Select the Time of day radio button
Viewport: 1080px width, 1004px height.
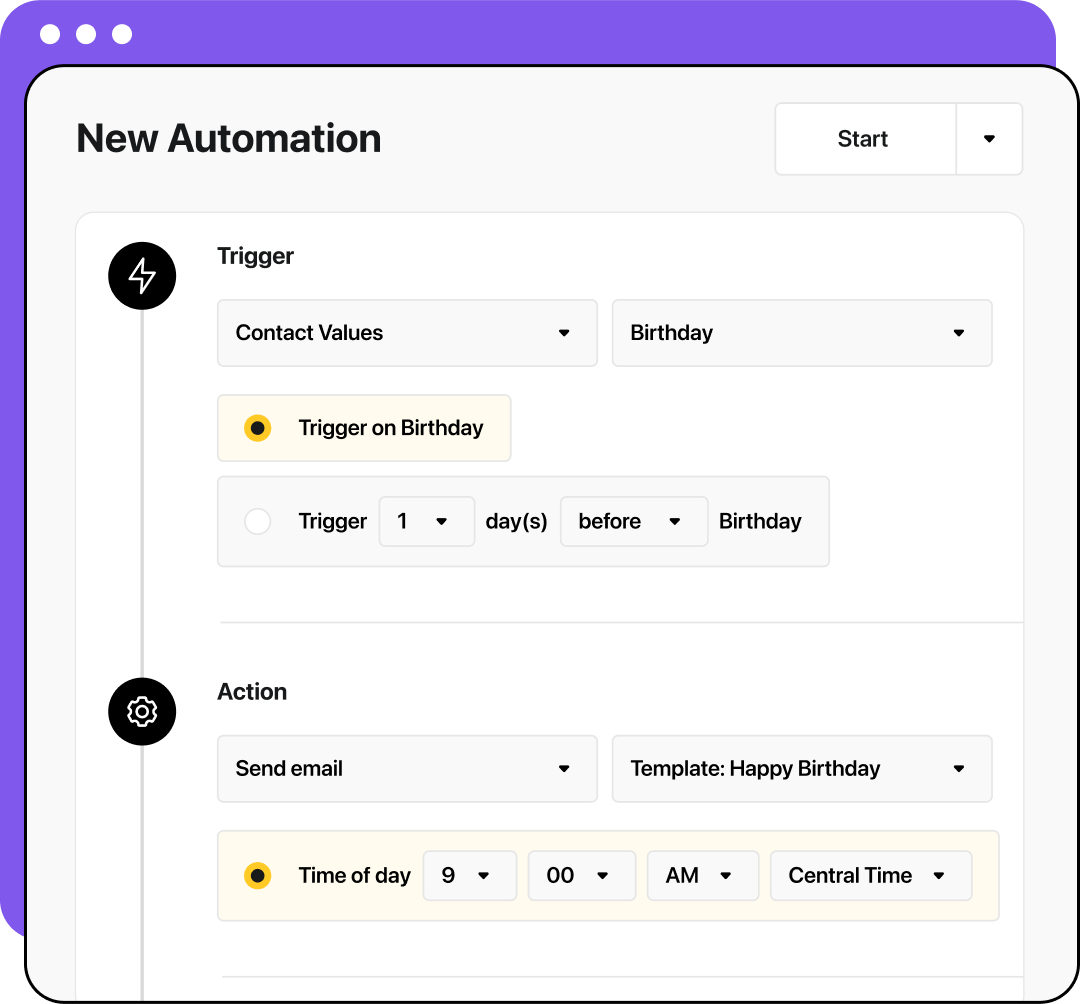pos(258,876)
